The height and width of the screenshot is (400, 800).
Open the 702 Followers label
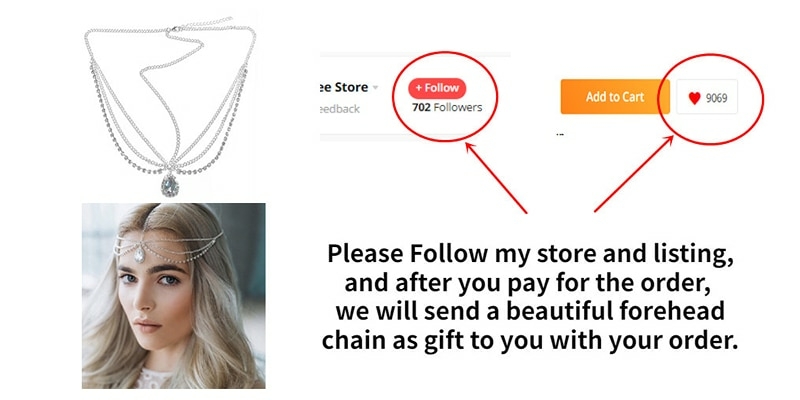pos(447,108)
